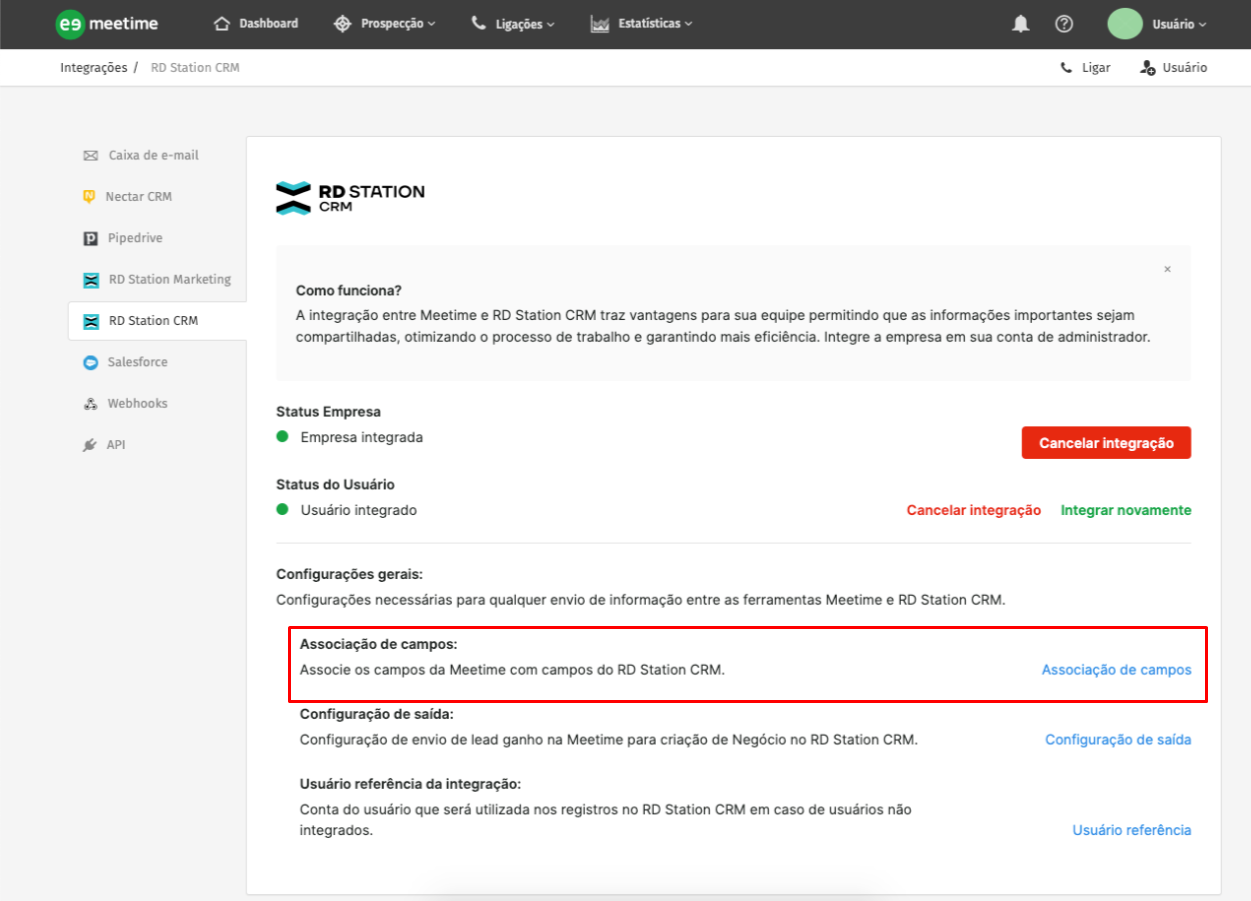Image resolution: width=1251 pixels, height=901 pixels.
Task: Click the red Cancelar integração button
Action: coord(1106,442)
